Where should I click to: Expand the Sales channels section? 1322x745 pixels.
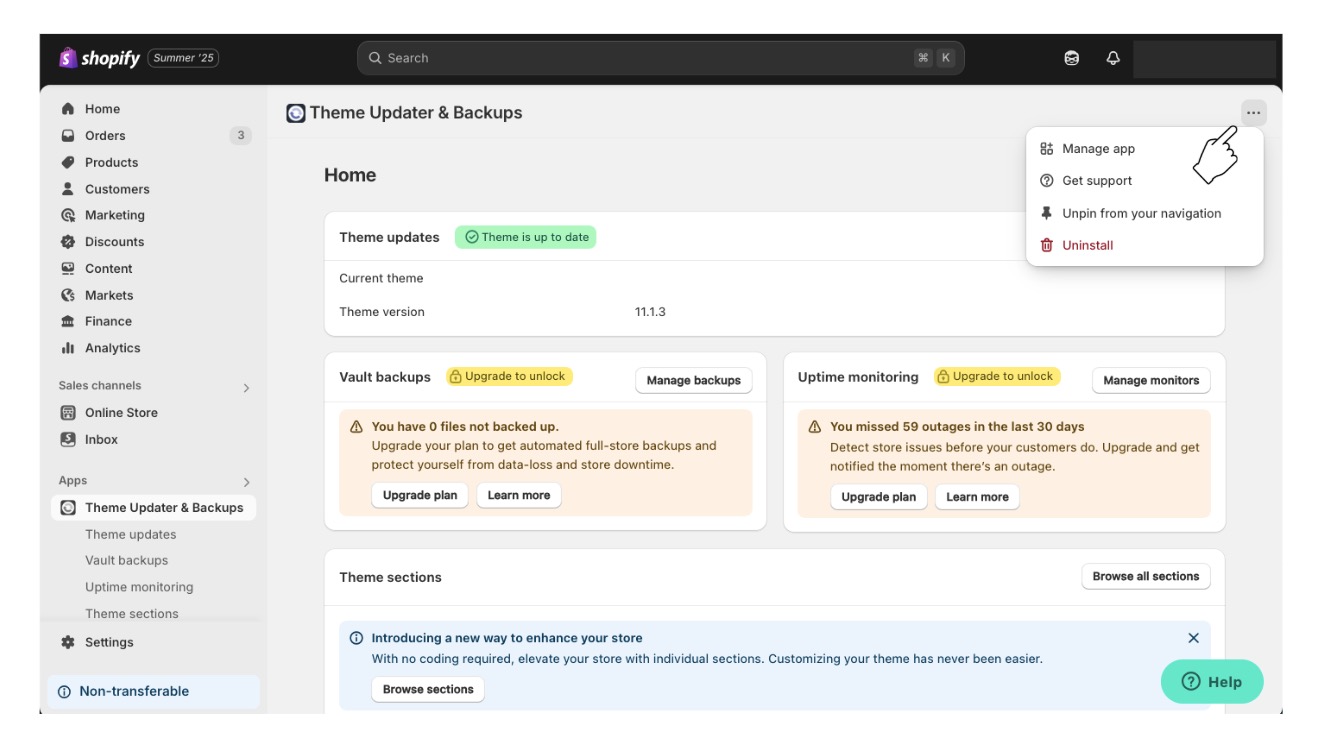click(246, 387)
